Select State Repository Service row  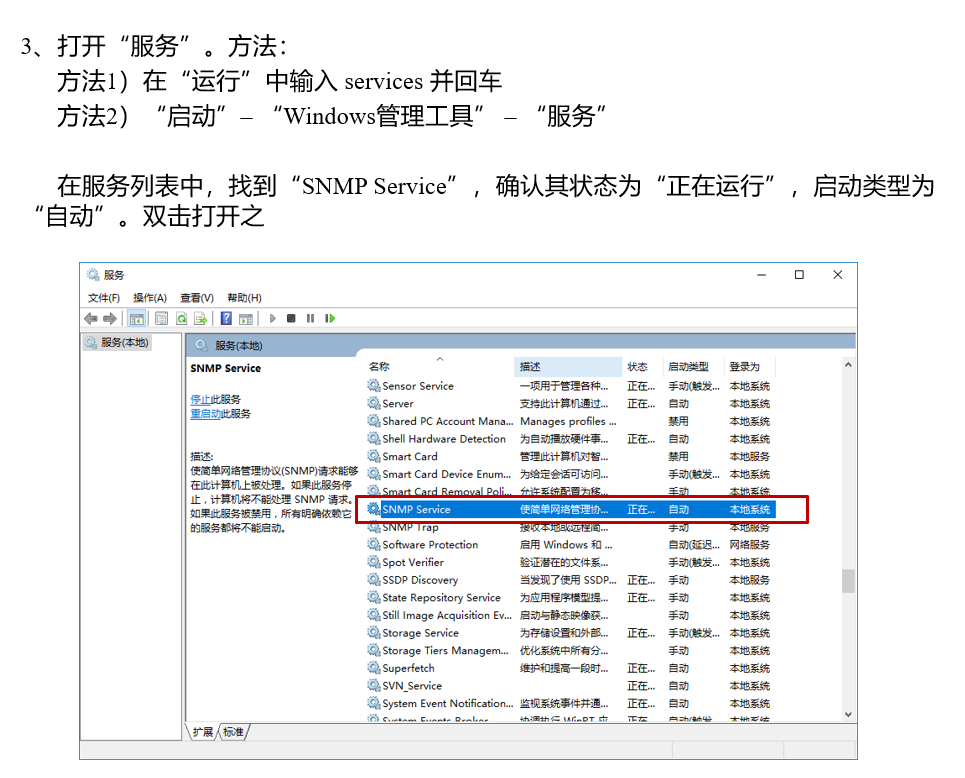[x=571, y=597]
